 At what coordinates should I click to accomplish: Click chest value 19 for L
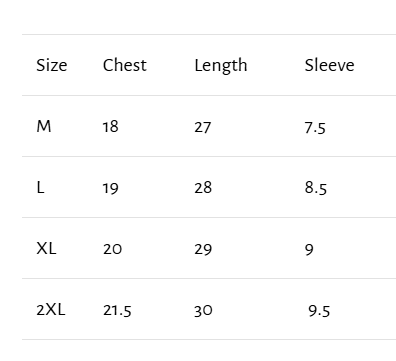point(111,188)
